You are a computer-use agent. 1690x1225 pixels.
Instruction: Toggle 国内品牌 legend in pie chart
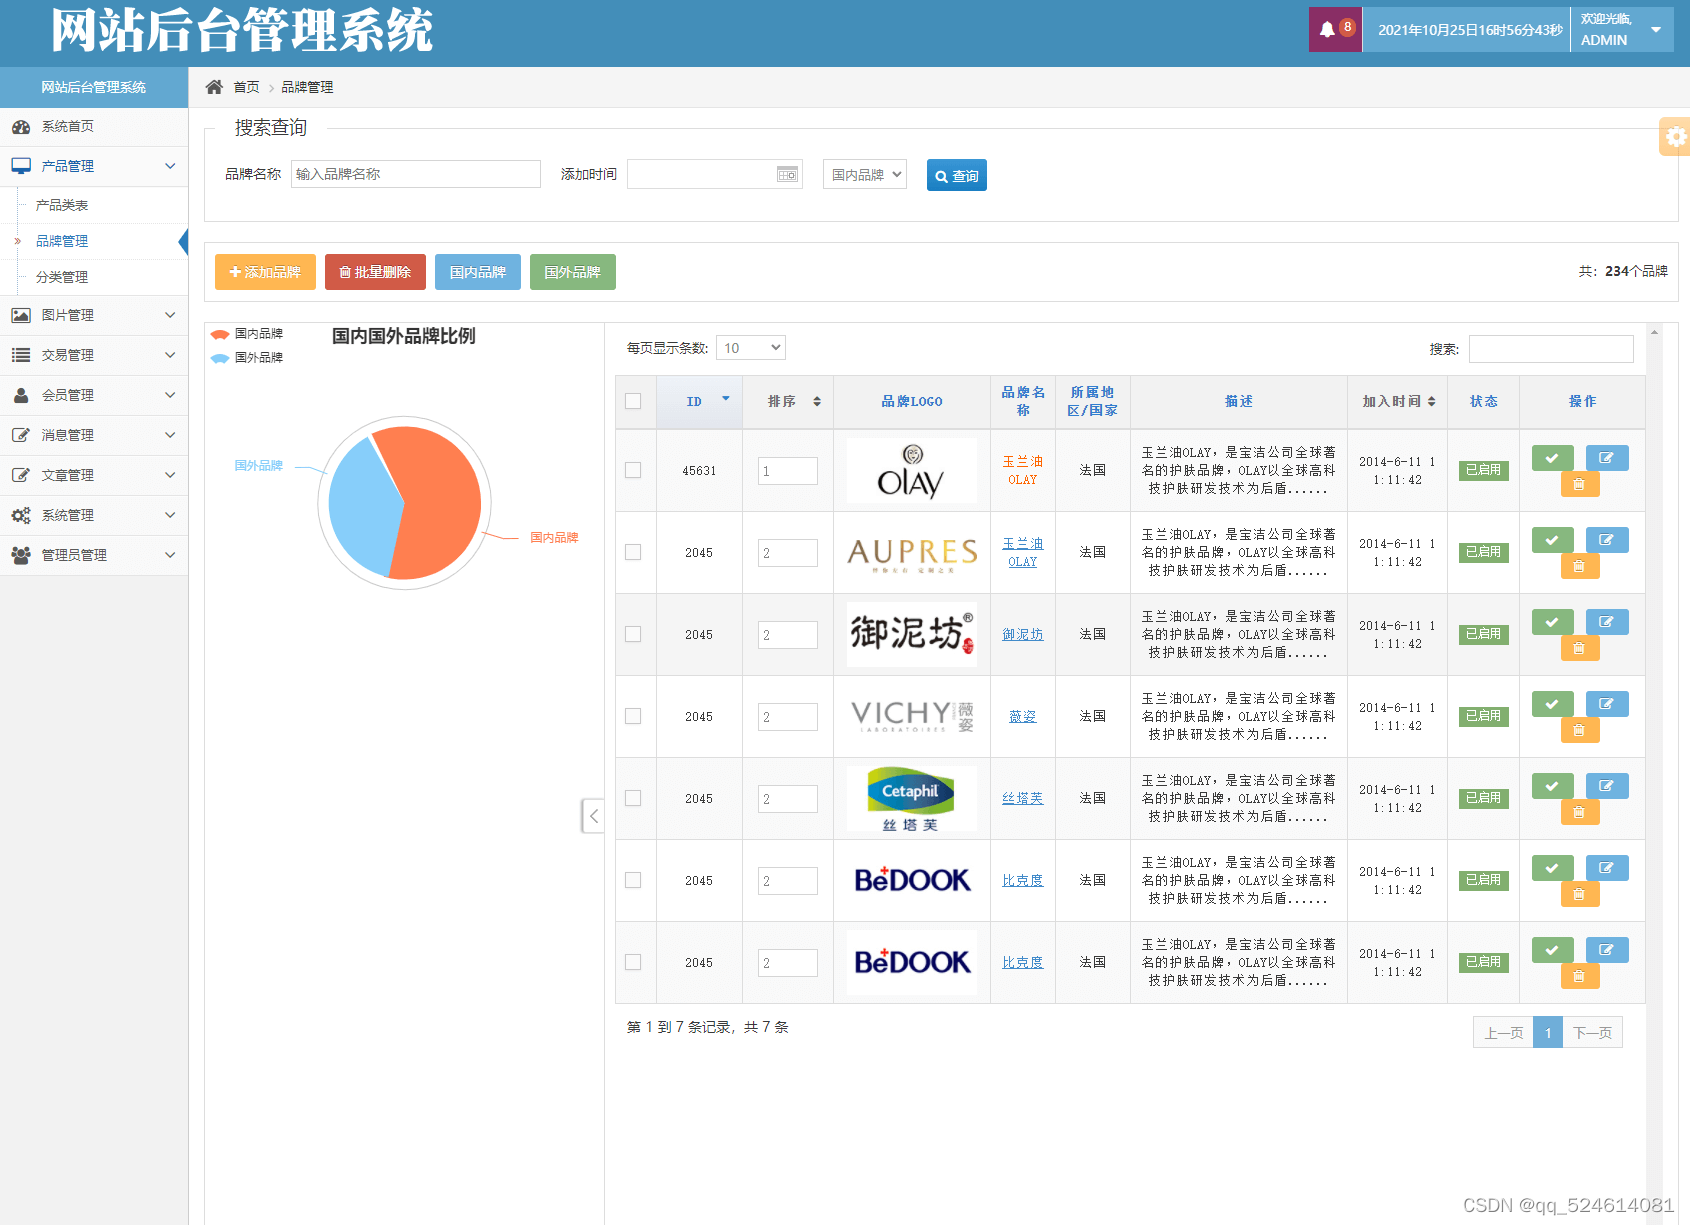coord(247,334)
